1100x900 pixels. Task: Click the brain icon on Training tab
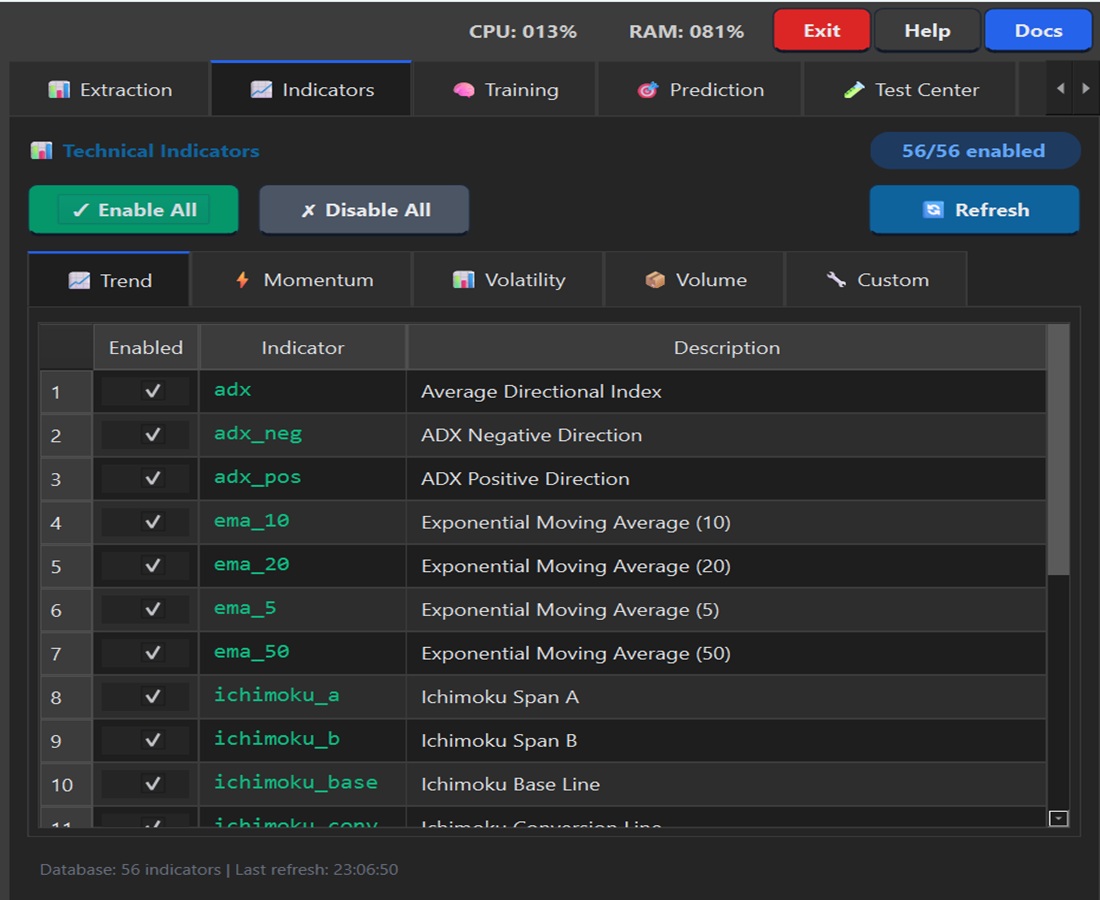pyautogui.click(x=463, y=90)
